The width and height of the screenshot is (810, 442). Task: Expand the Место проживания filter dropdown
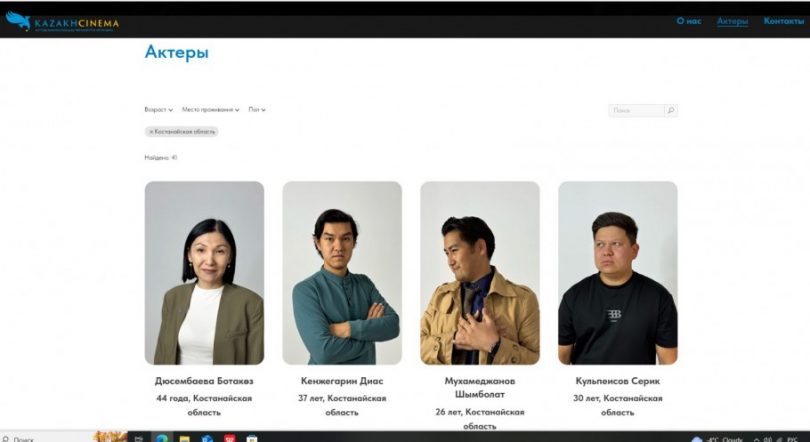(x=211, y=109)
